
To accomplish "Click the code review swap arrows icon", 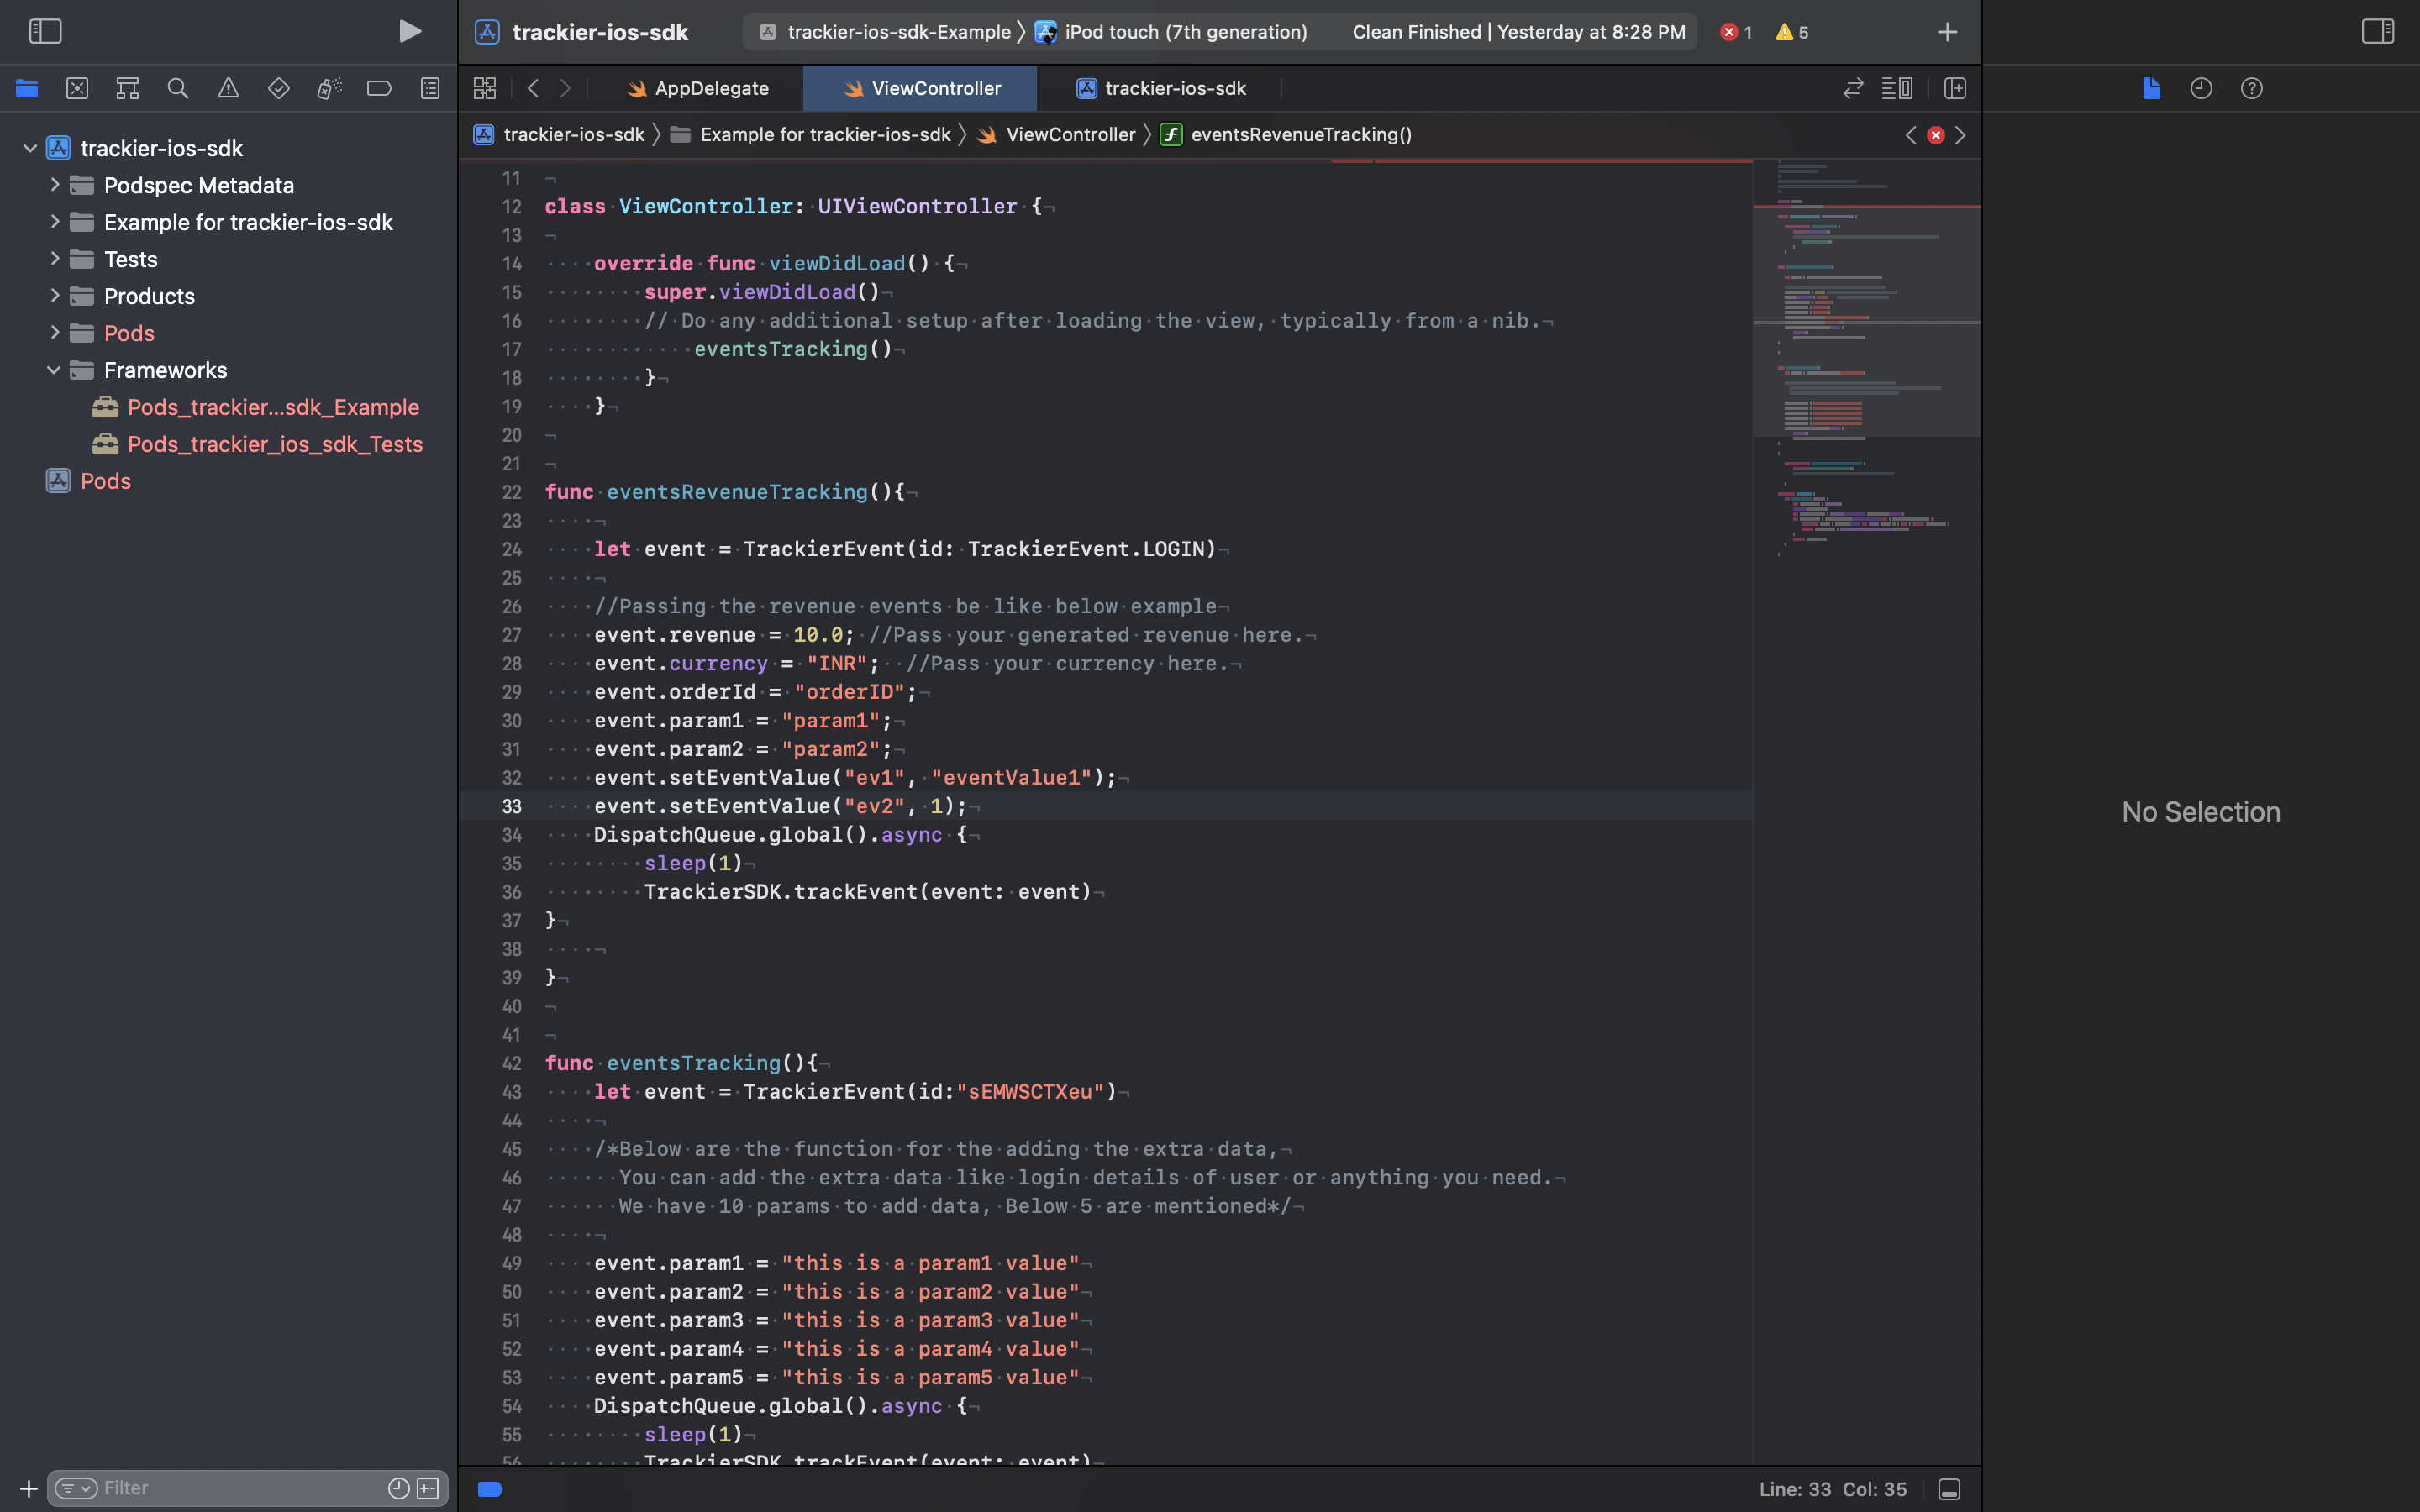I will point(1853,88).
